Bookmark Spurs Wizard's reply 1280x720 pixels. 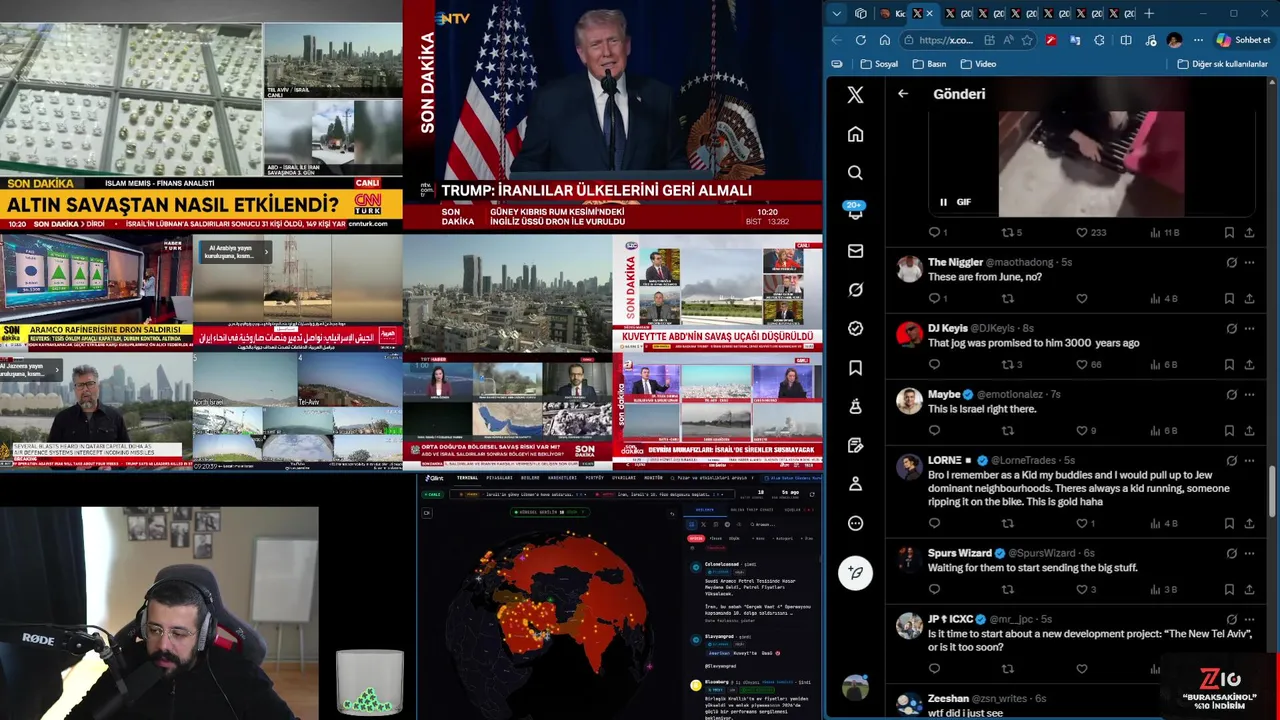tap(1229, 590)
